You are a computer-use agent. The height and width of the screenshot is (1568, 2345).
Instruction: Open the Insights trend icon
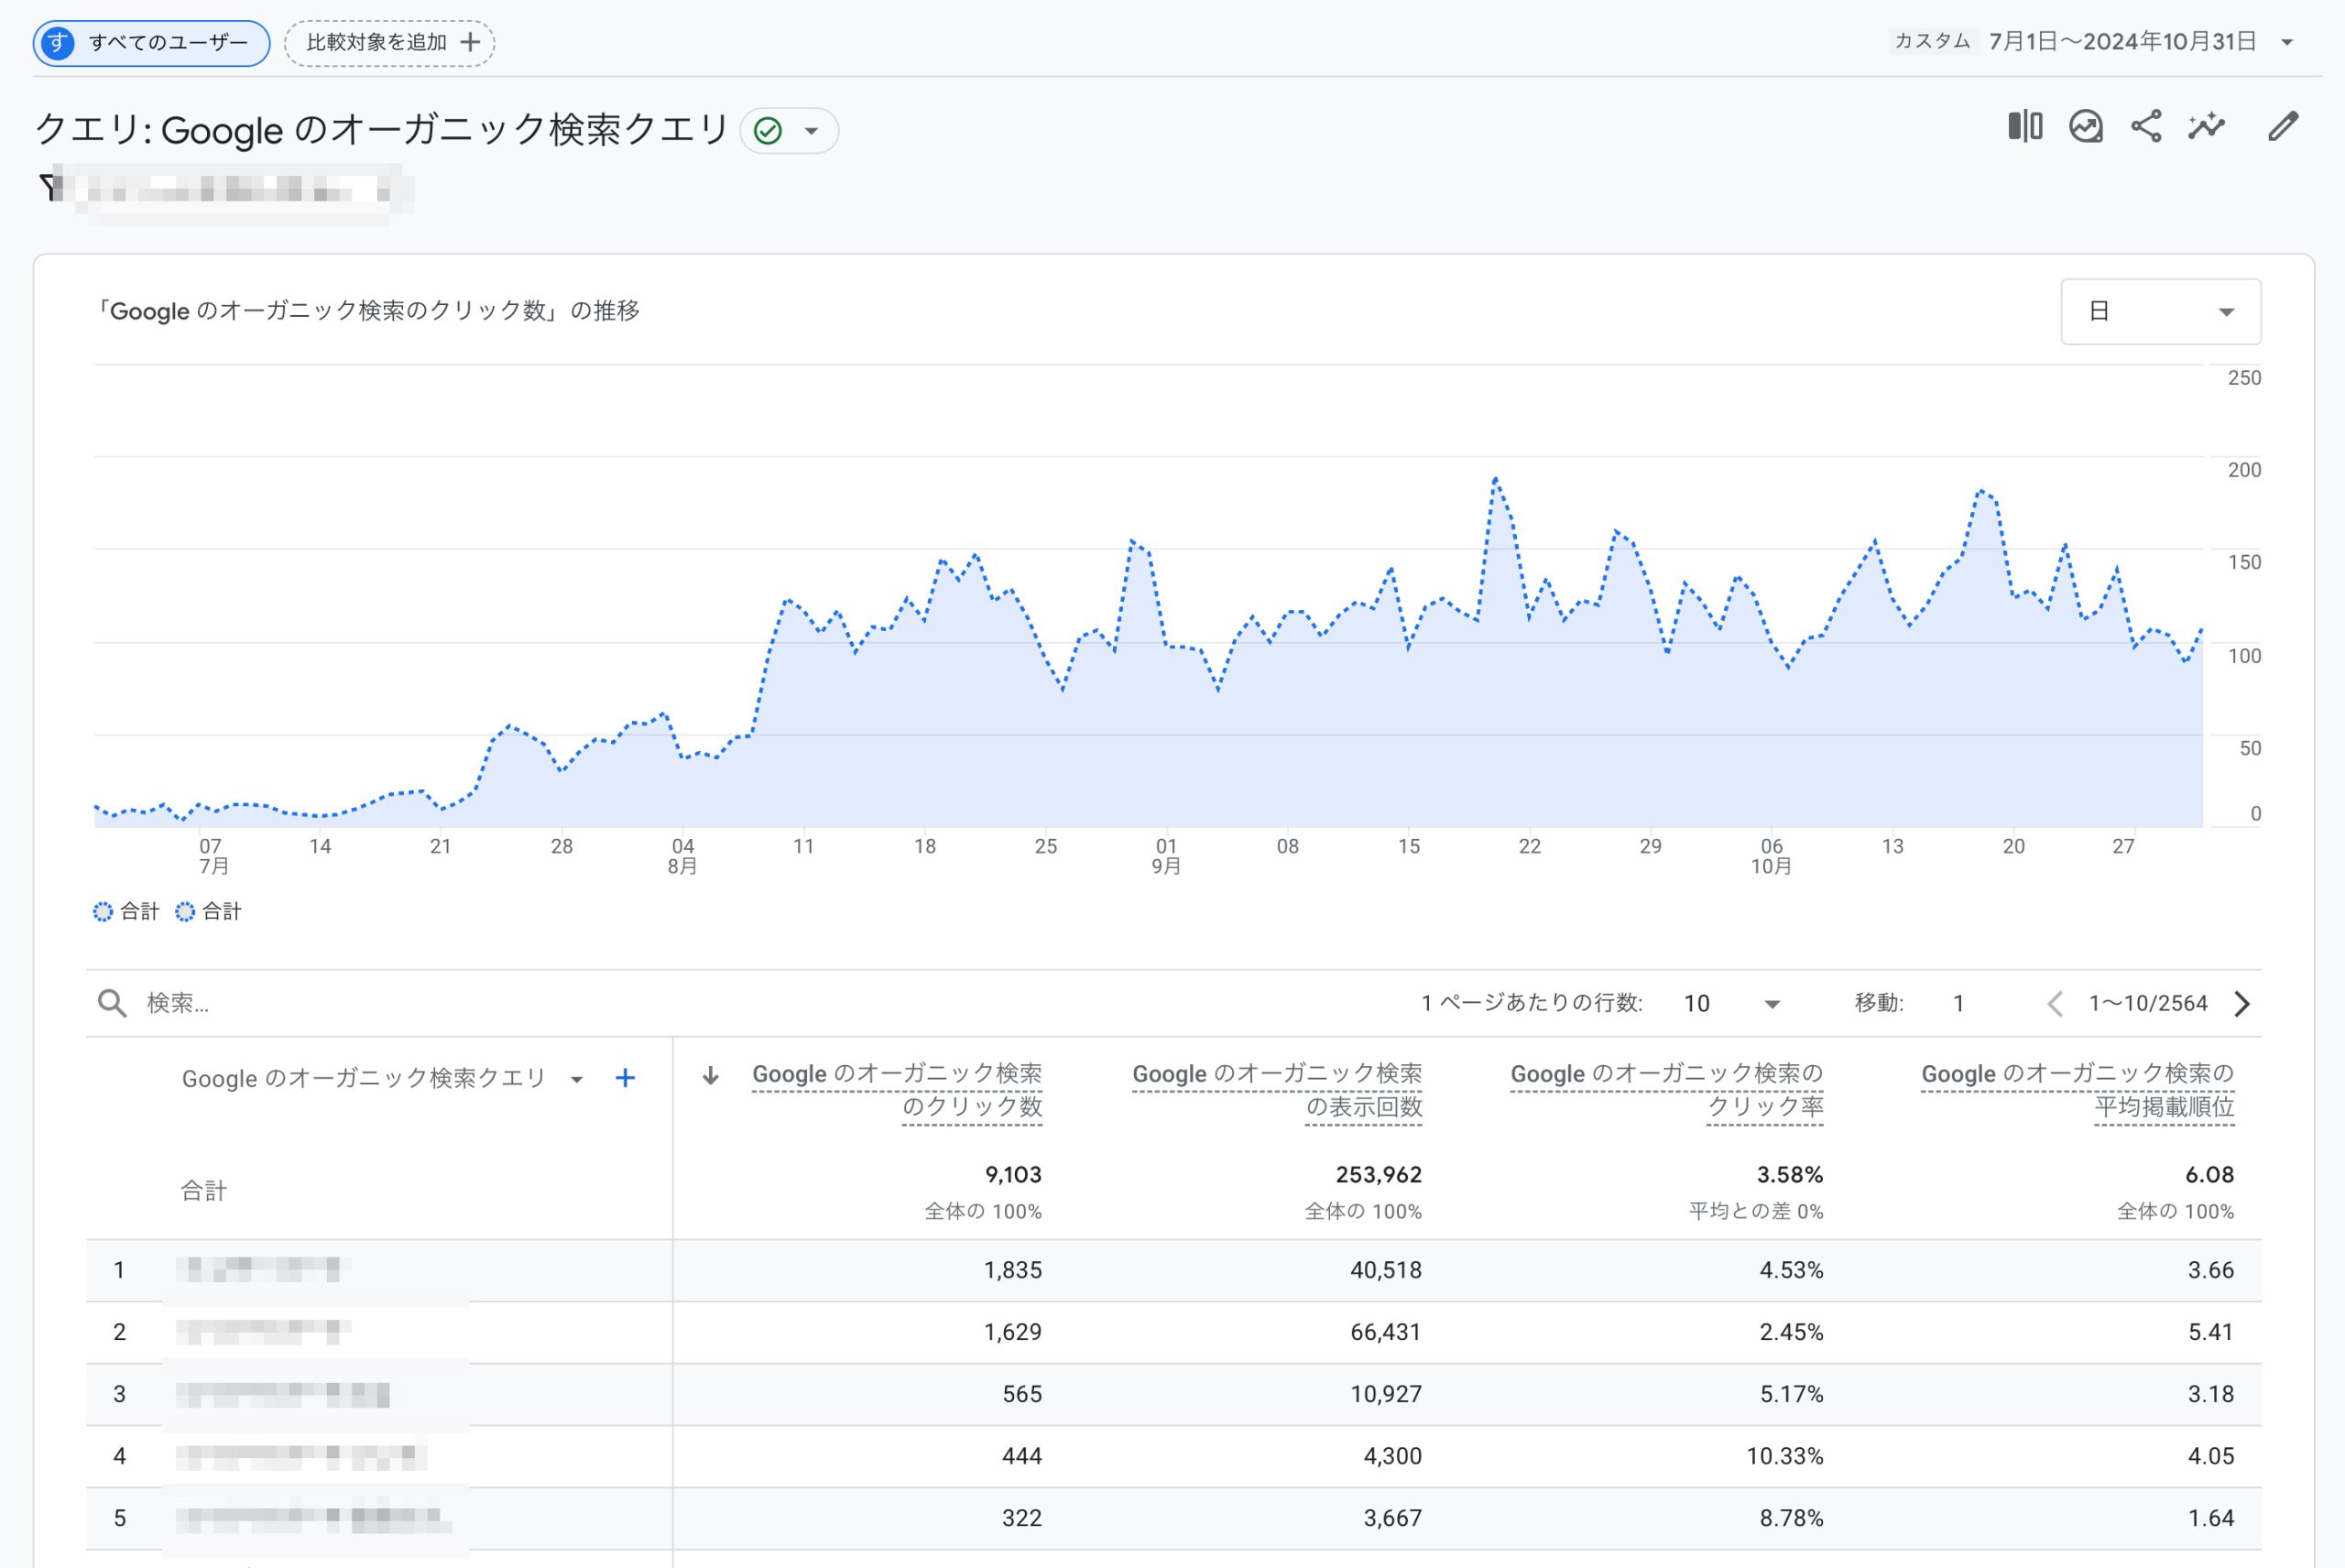(2085, 127)
